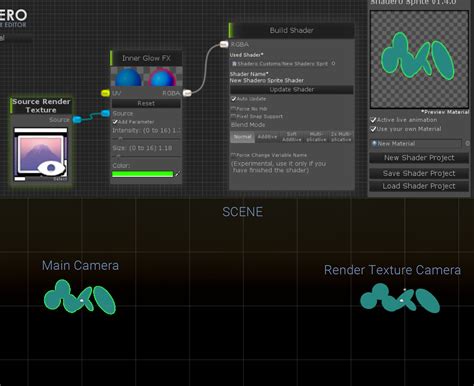Disable the Active live animation checkbox
This screenshot has width=474, height=386.
pyautogui.click(x=373, y=120)
